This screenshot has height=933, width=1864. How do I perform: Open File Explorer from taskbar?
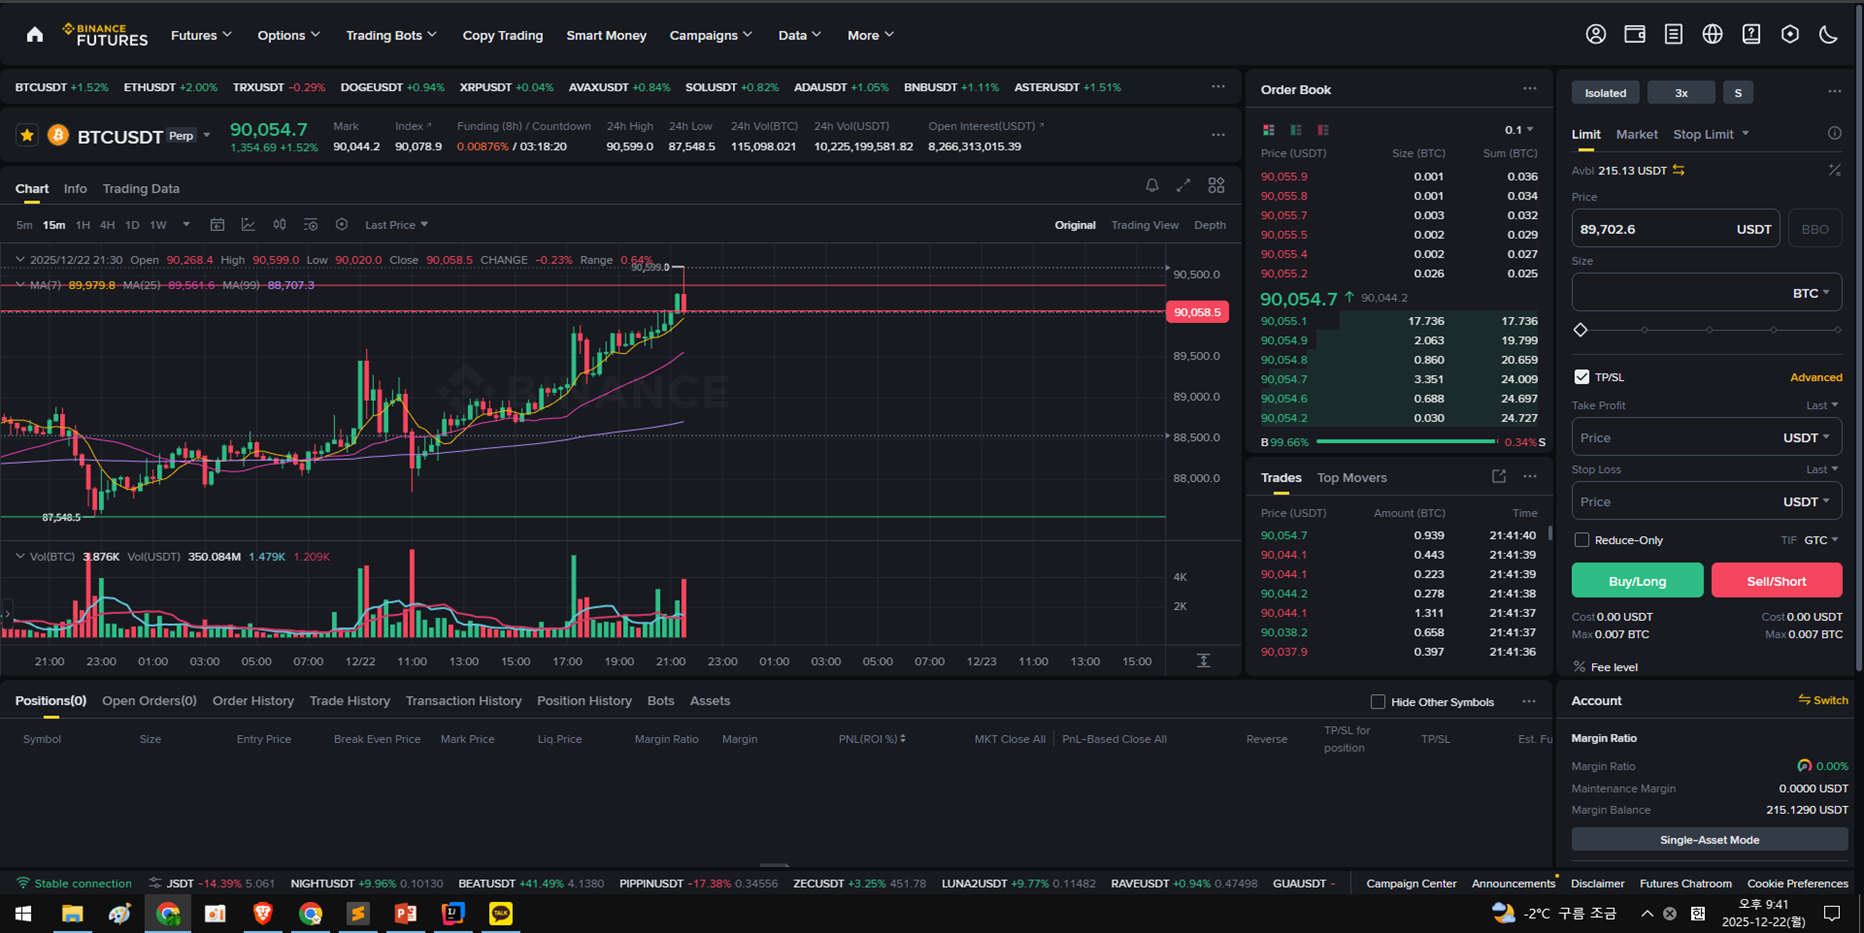click(72, 913)
